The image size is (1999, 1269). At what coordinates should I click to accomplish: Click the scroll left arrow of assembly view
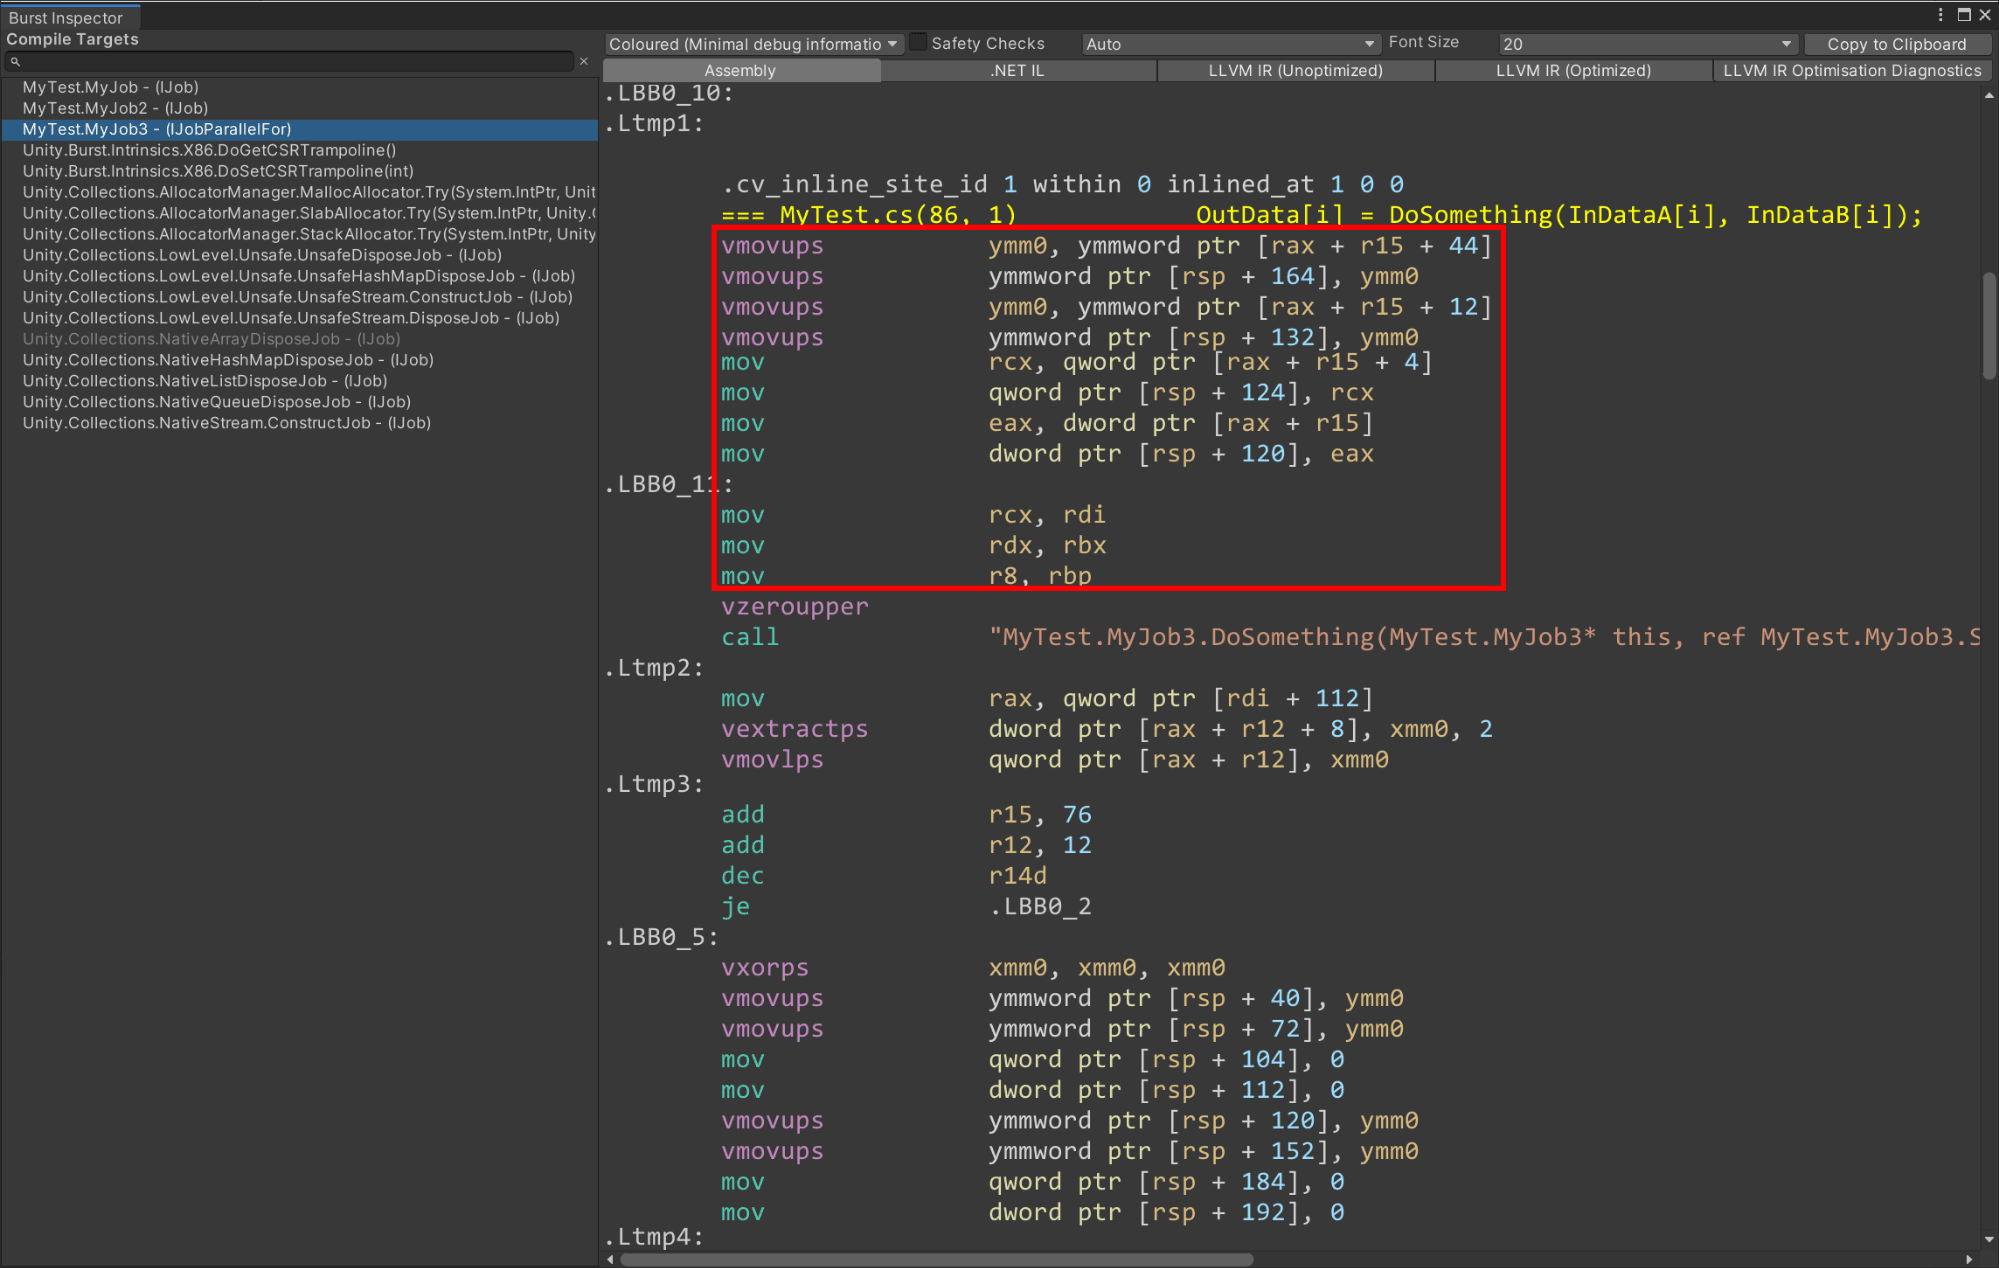tap(611, 1260)
